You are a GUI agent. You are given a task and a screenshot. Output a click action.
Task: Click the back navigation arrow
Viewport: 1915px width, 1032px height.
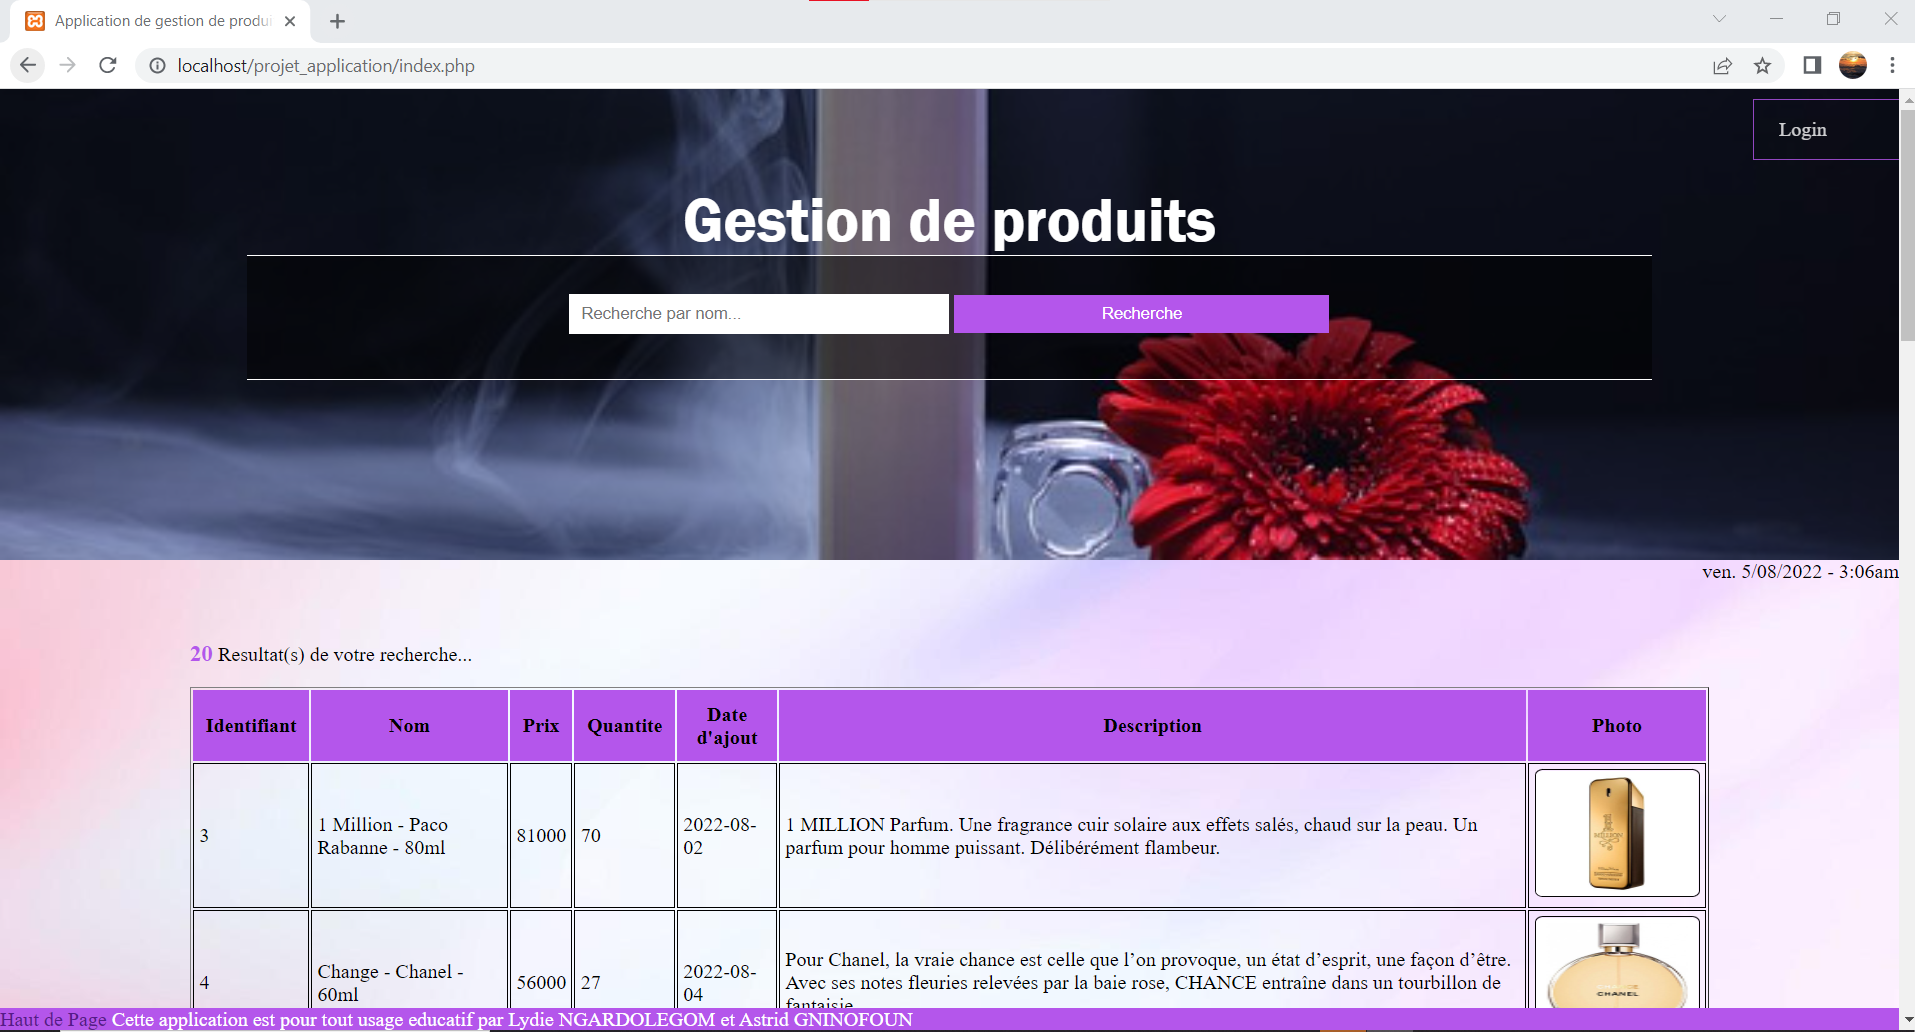tap(27, 65)
